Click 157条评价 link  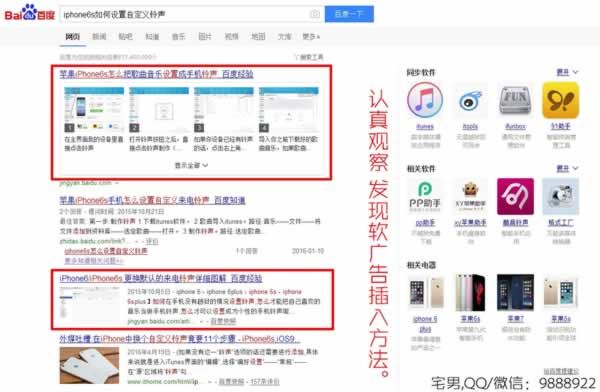click(x=265, y=382)
